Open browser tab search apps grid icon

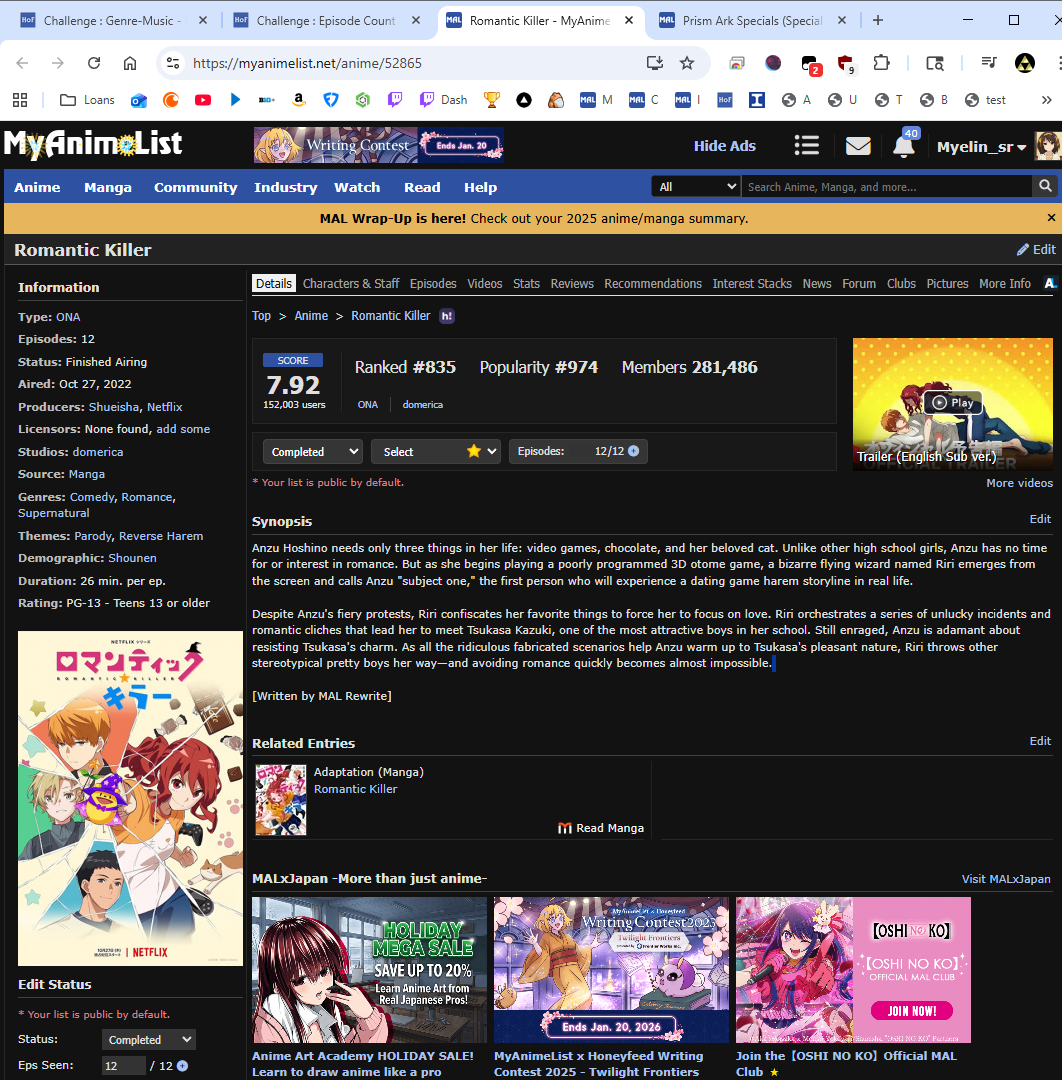pos(20,100)
